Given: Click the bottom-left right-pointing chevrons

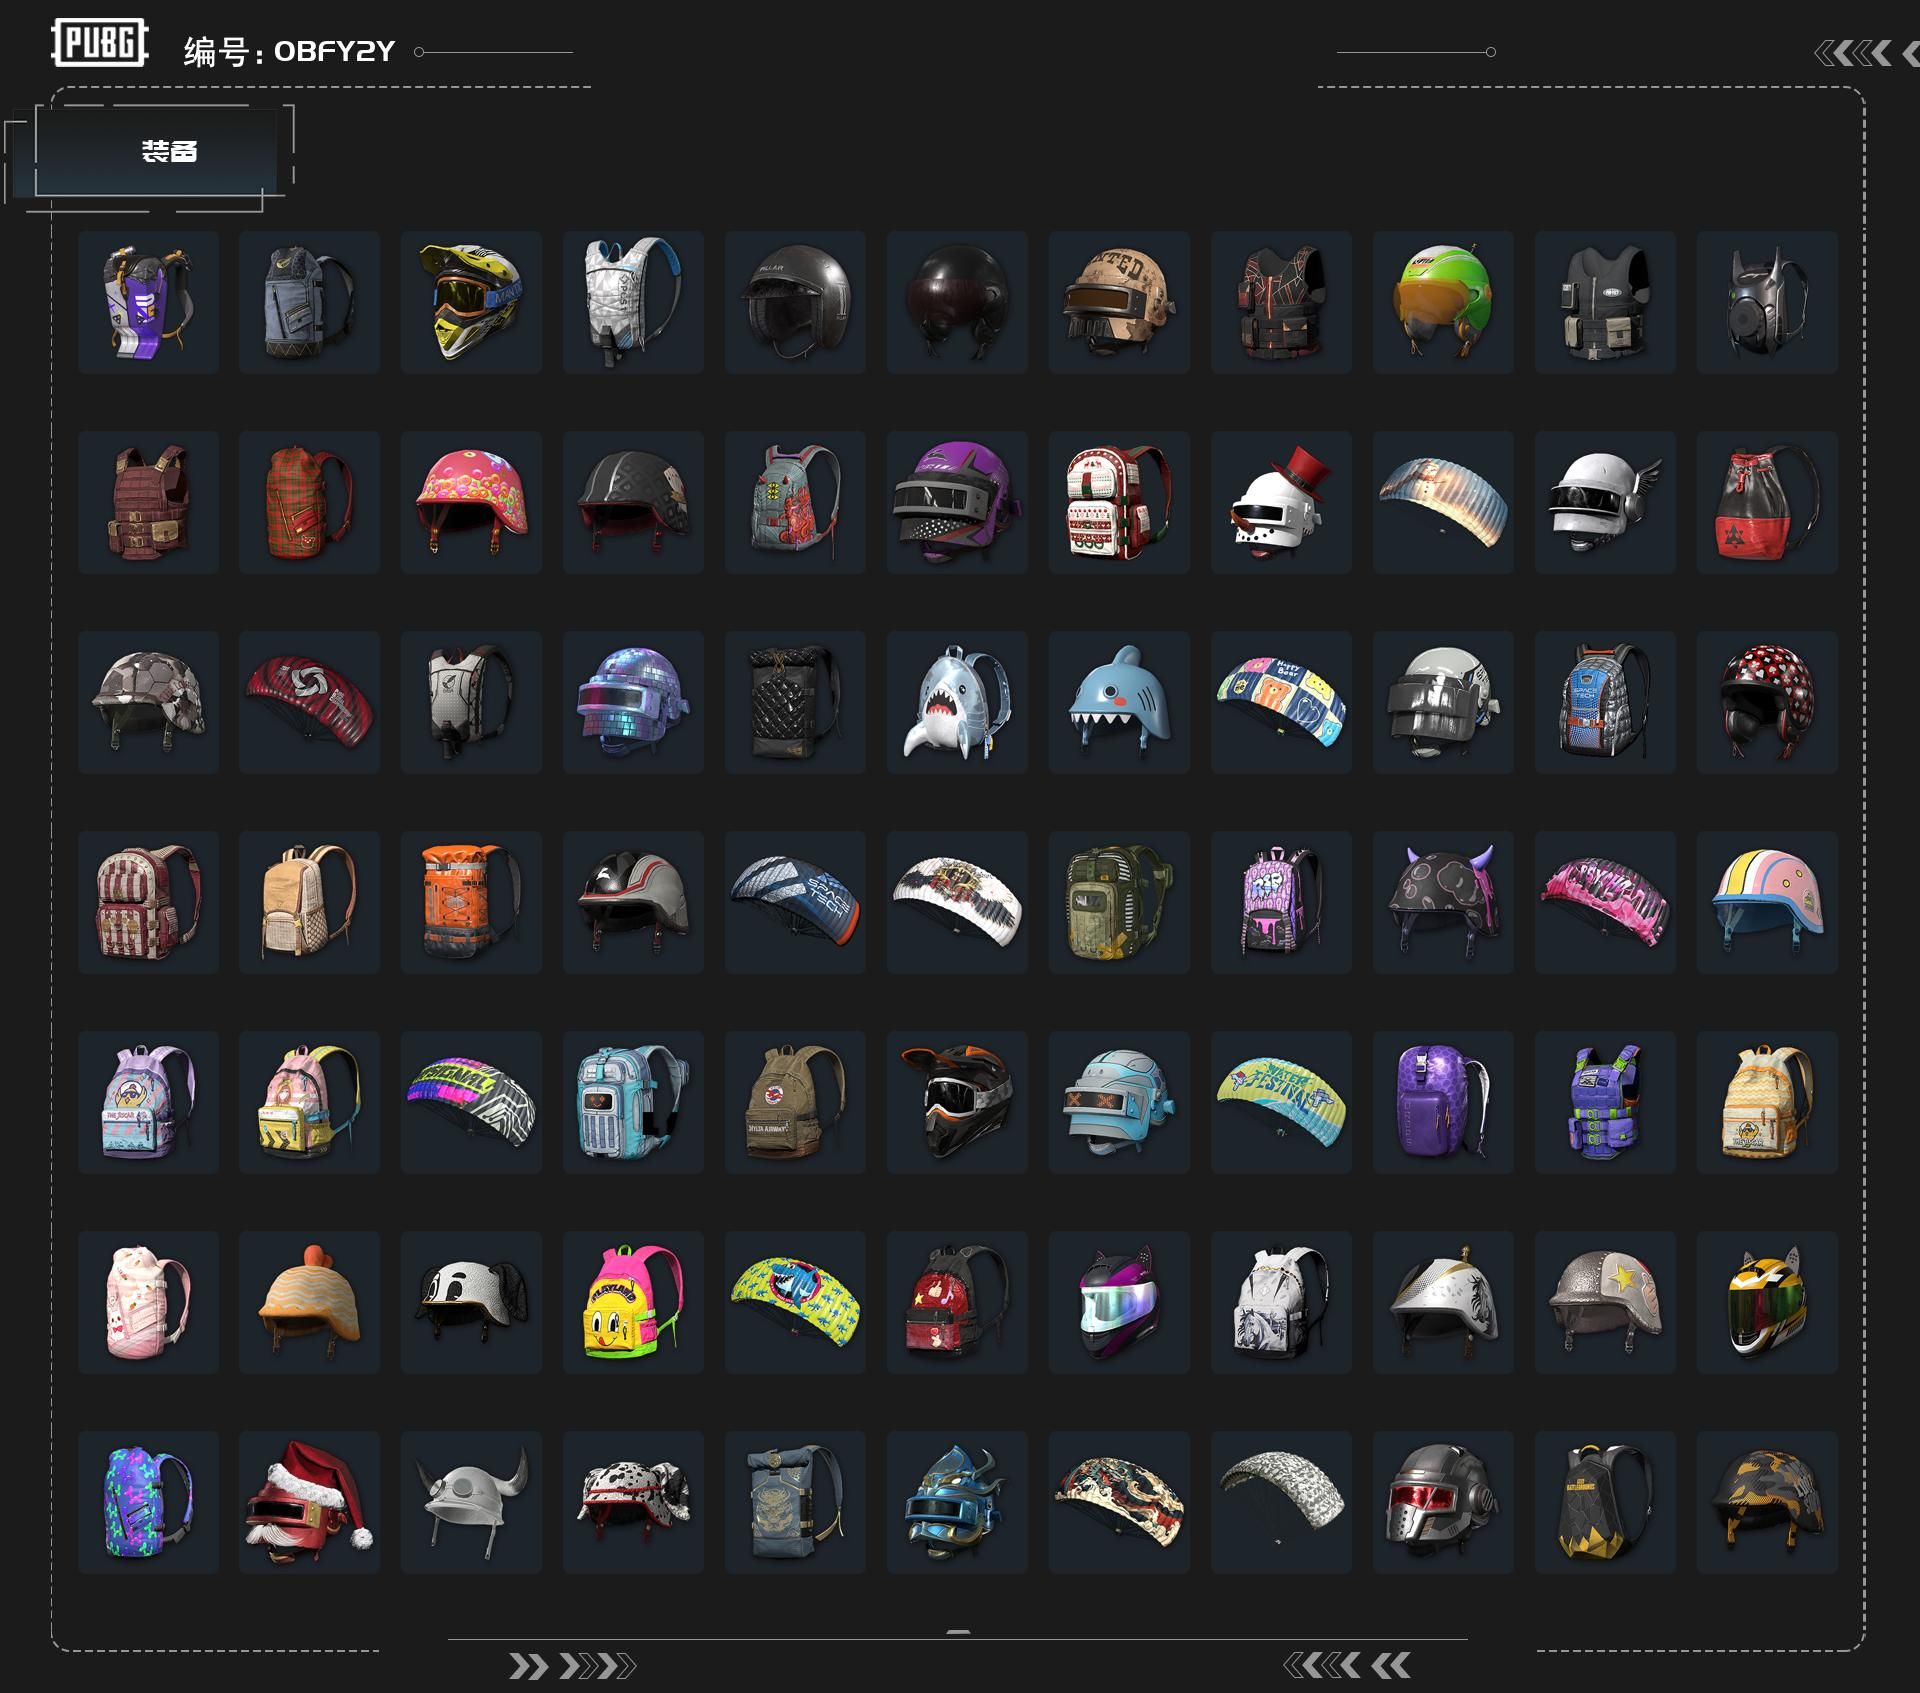Looking at the screenshot, I should coord(571,1666).
